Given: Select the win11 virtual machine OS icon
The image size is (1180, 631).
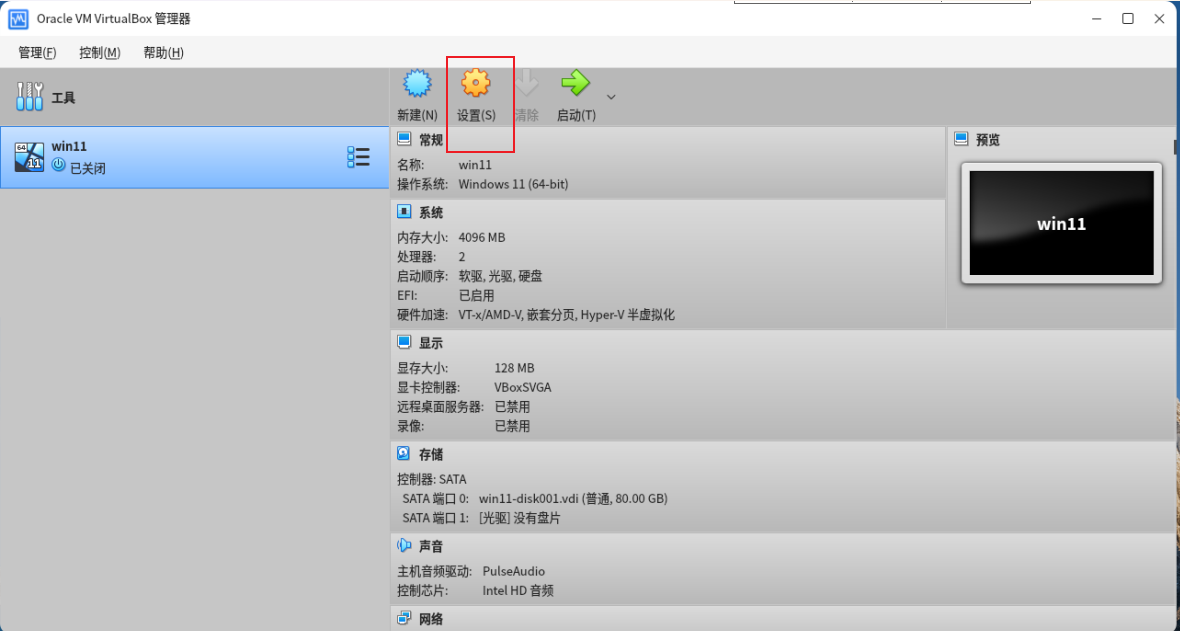Looking at the screenshot, I should tap(29, 157).
